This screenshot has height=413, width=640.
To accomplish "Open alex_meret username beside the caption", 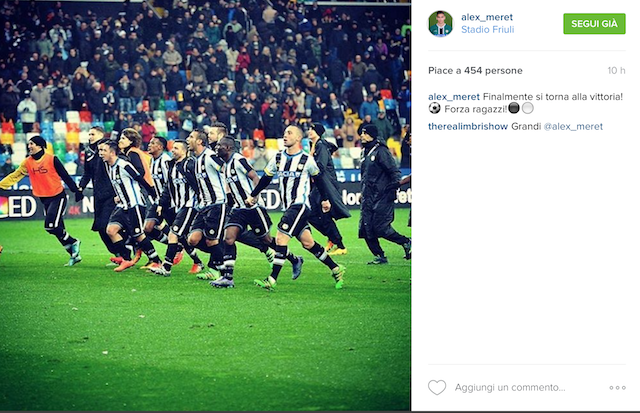I will coord(454,97).
